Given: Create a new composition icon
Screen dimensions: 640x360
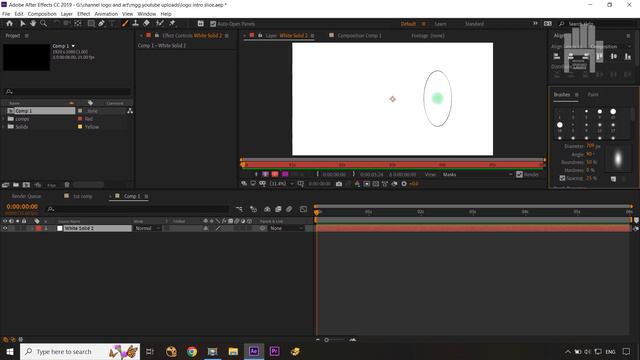Looking at the screenshot, I should coord(26,185).
